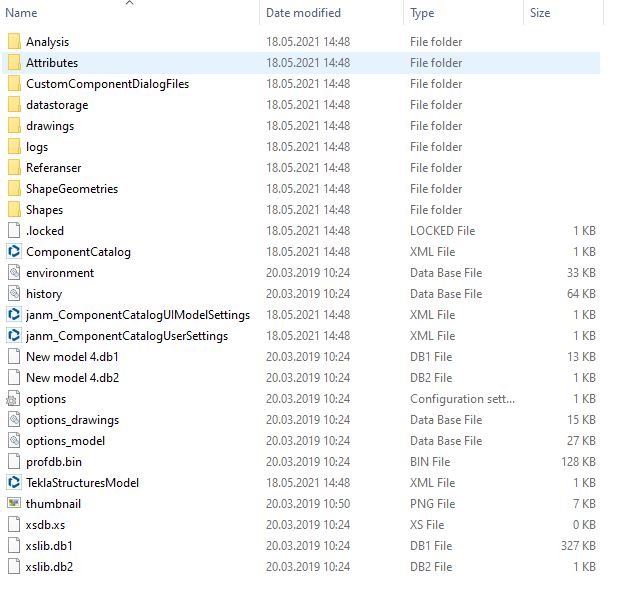Screen dimensions: 621x603
Task: Click the history file name
Action: [44, 294]
